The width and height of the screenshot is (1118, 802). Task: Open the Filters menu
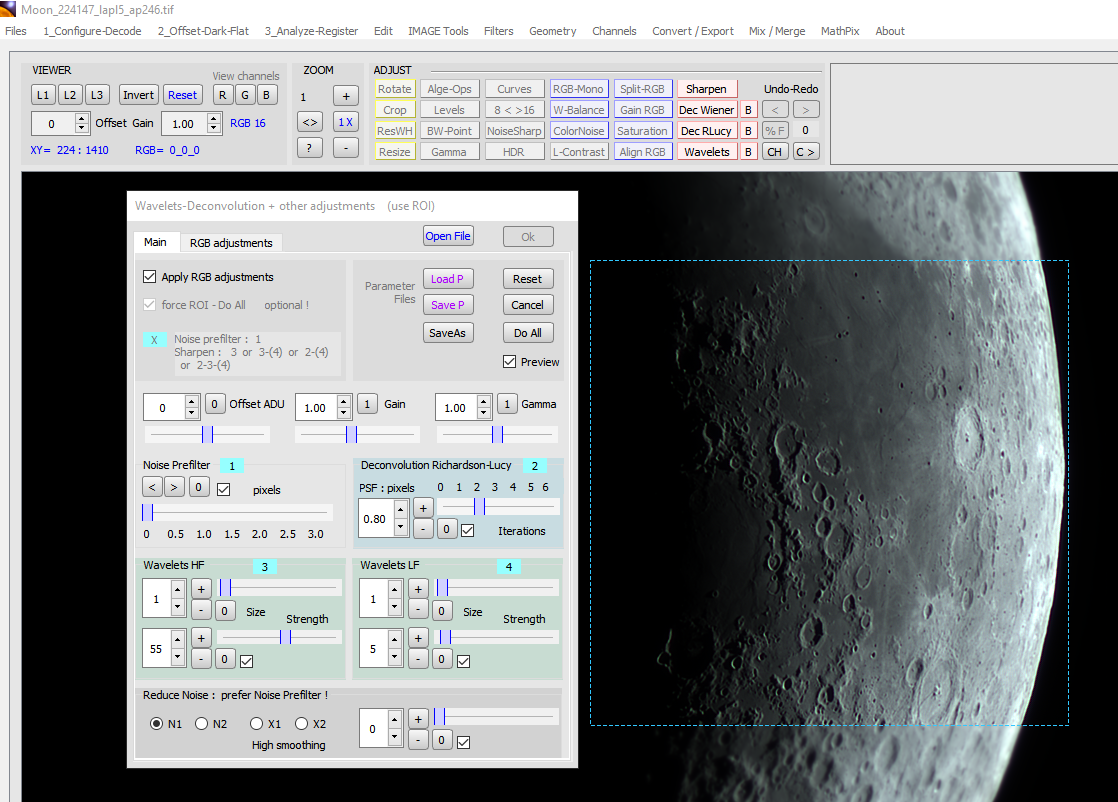498,31
